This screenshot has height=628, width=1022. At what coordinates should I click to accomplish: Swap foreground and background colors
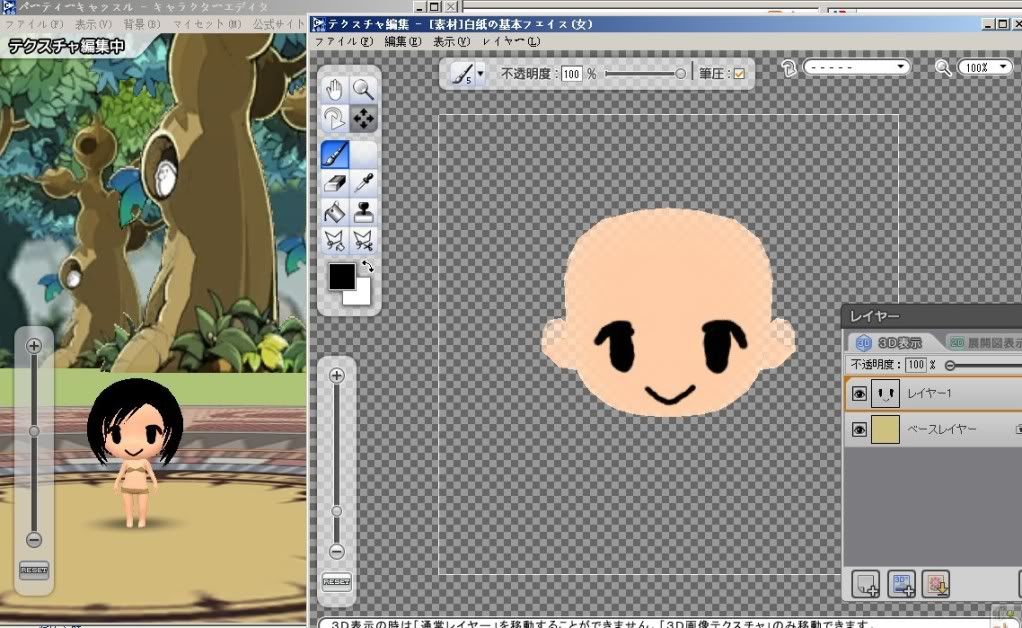pyautogui.click(x=368, y=266)
